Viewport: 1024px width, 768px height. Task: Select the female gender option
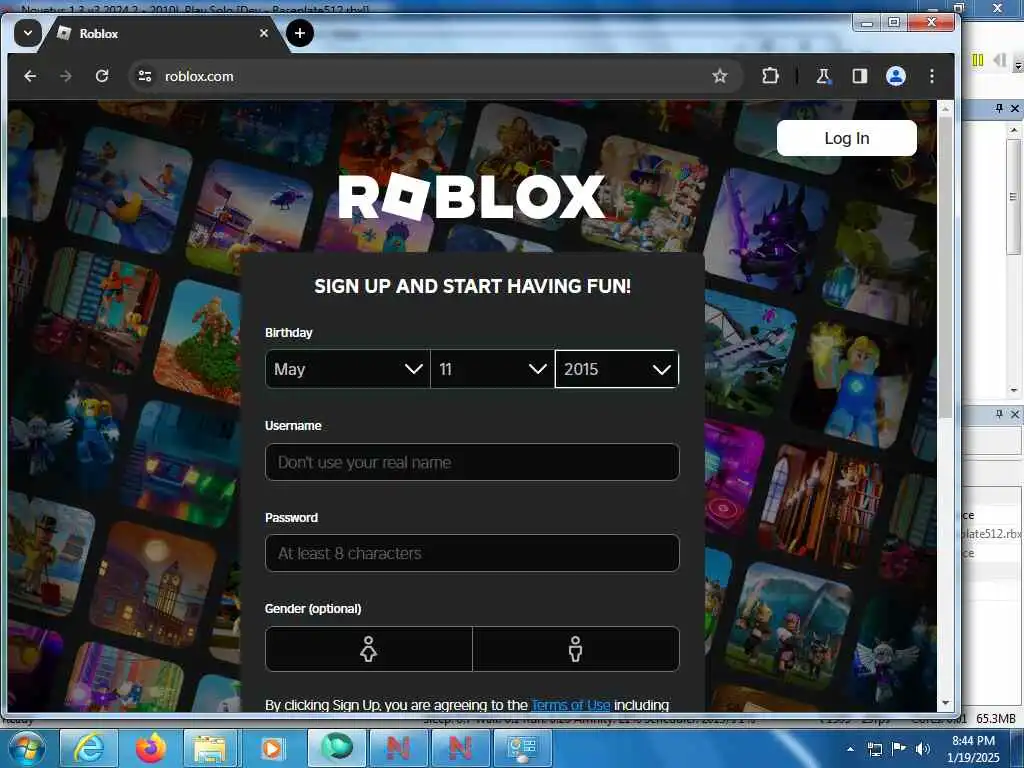[369, 649]
